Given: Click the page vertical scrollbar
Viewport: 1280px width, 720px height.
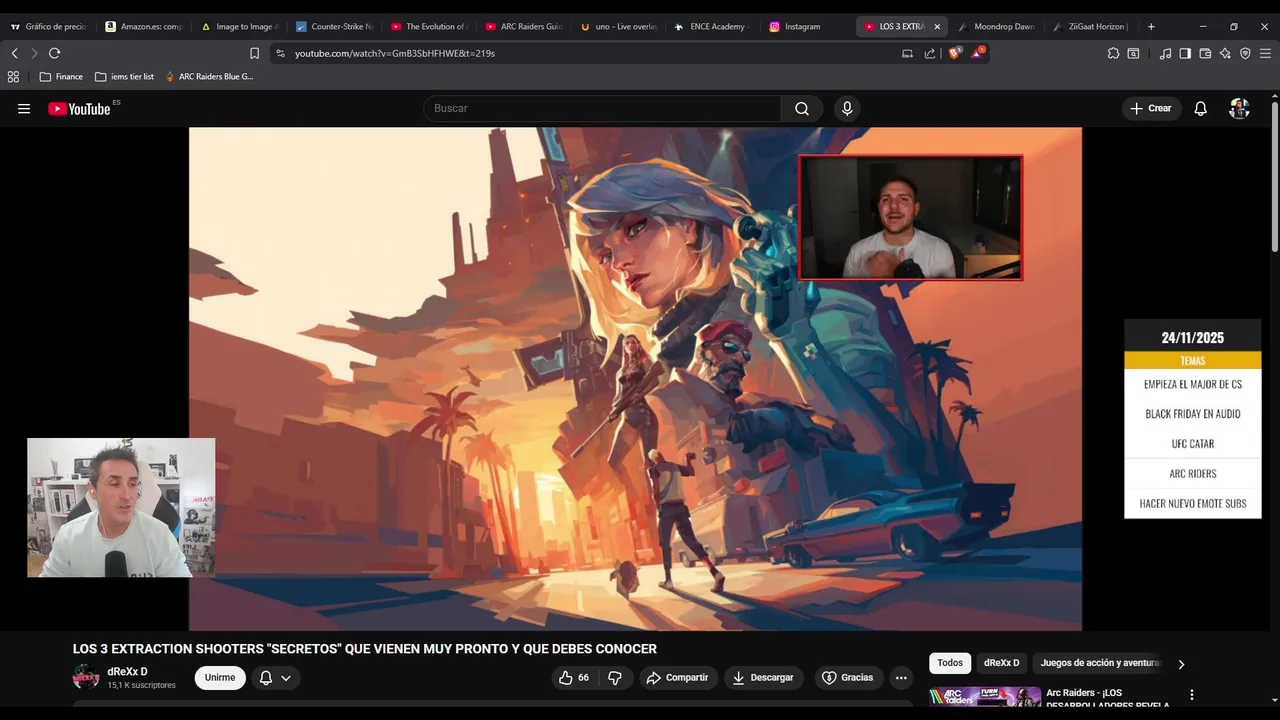Looking at the screenshot, I should [x=1274, y=176].
